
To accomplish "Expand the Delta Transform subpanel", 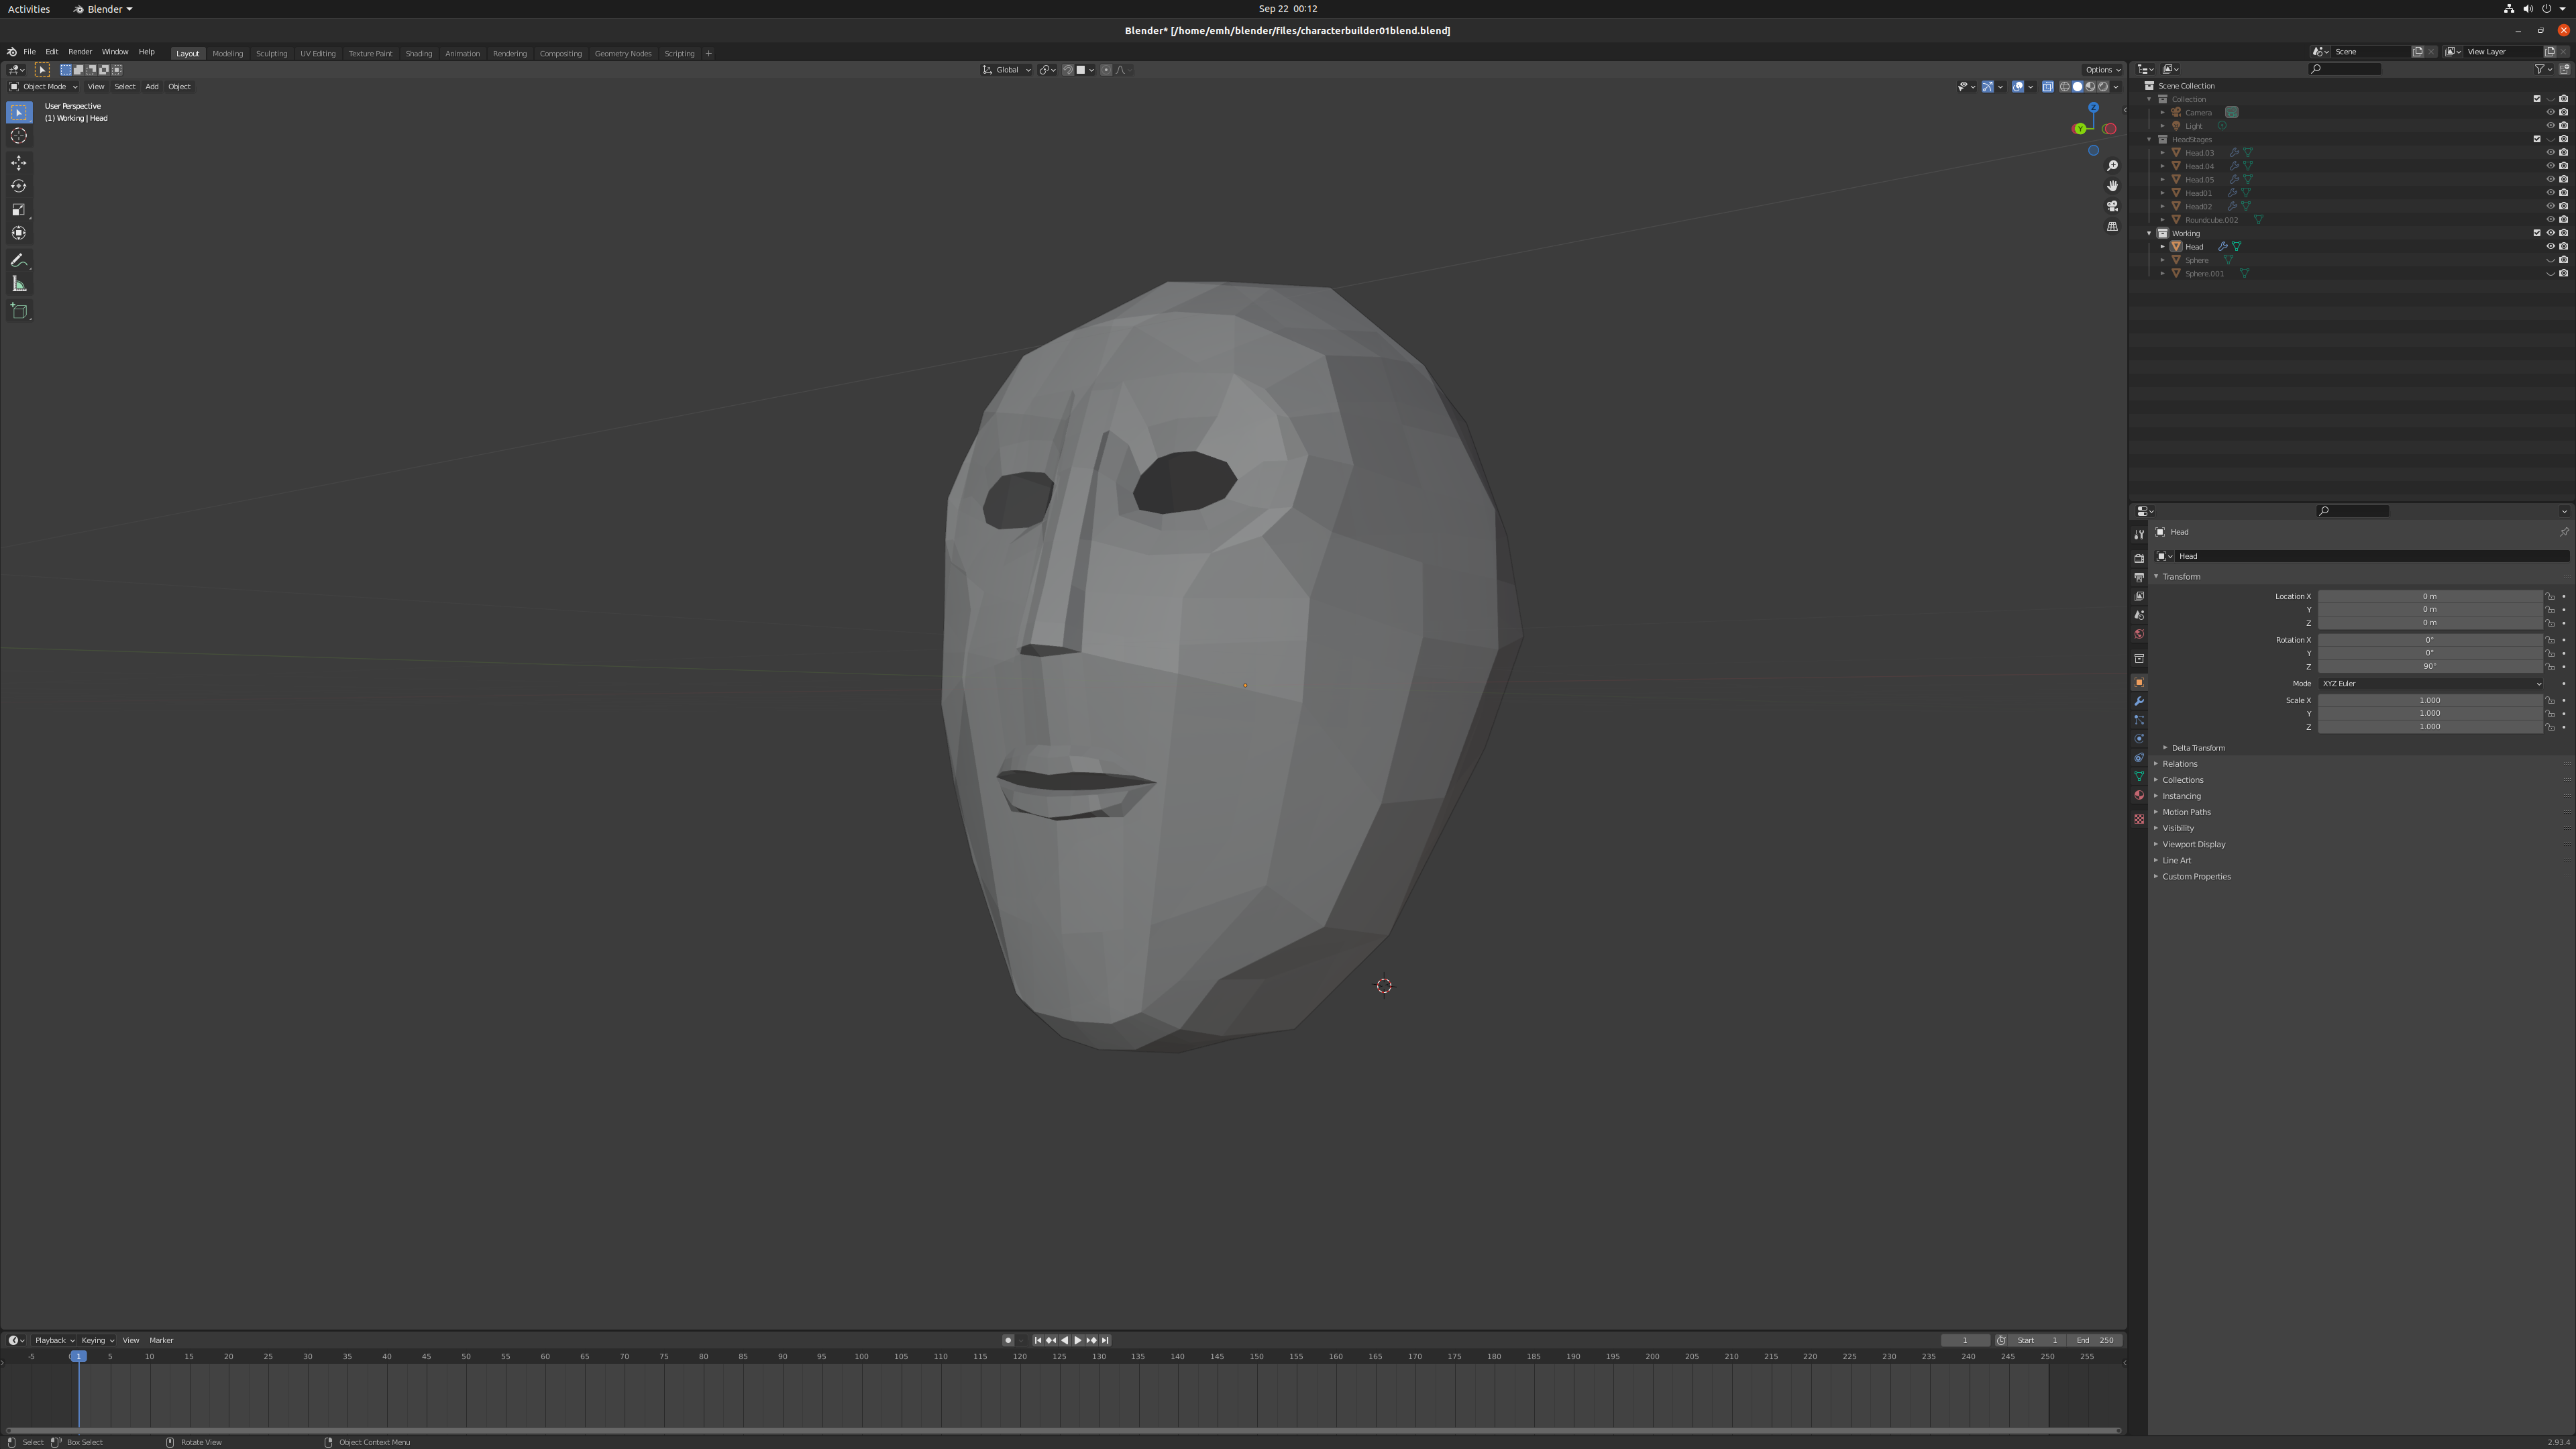I will pyautogui.click(x=2198, y=748).
